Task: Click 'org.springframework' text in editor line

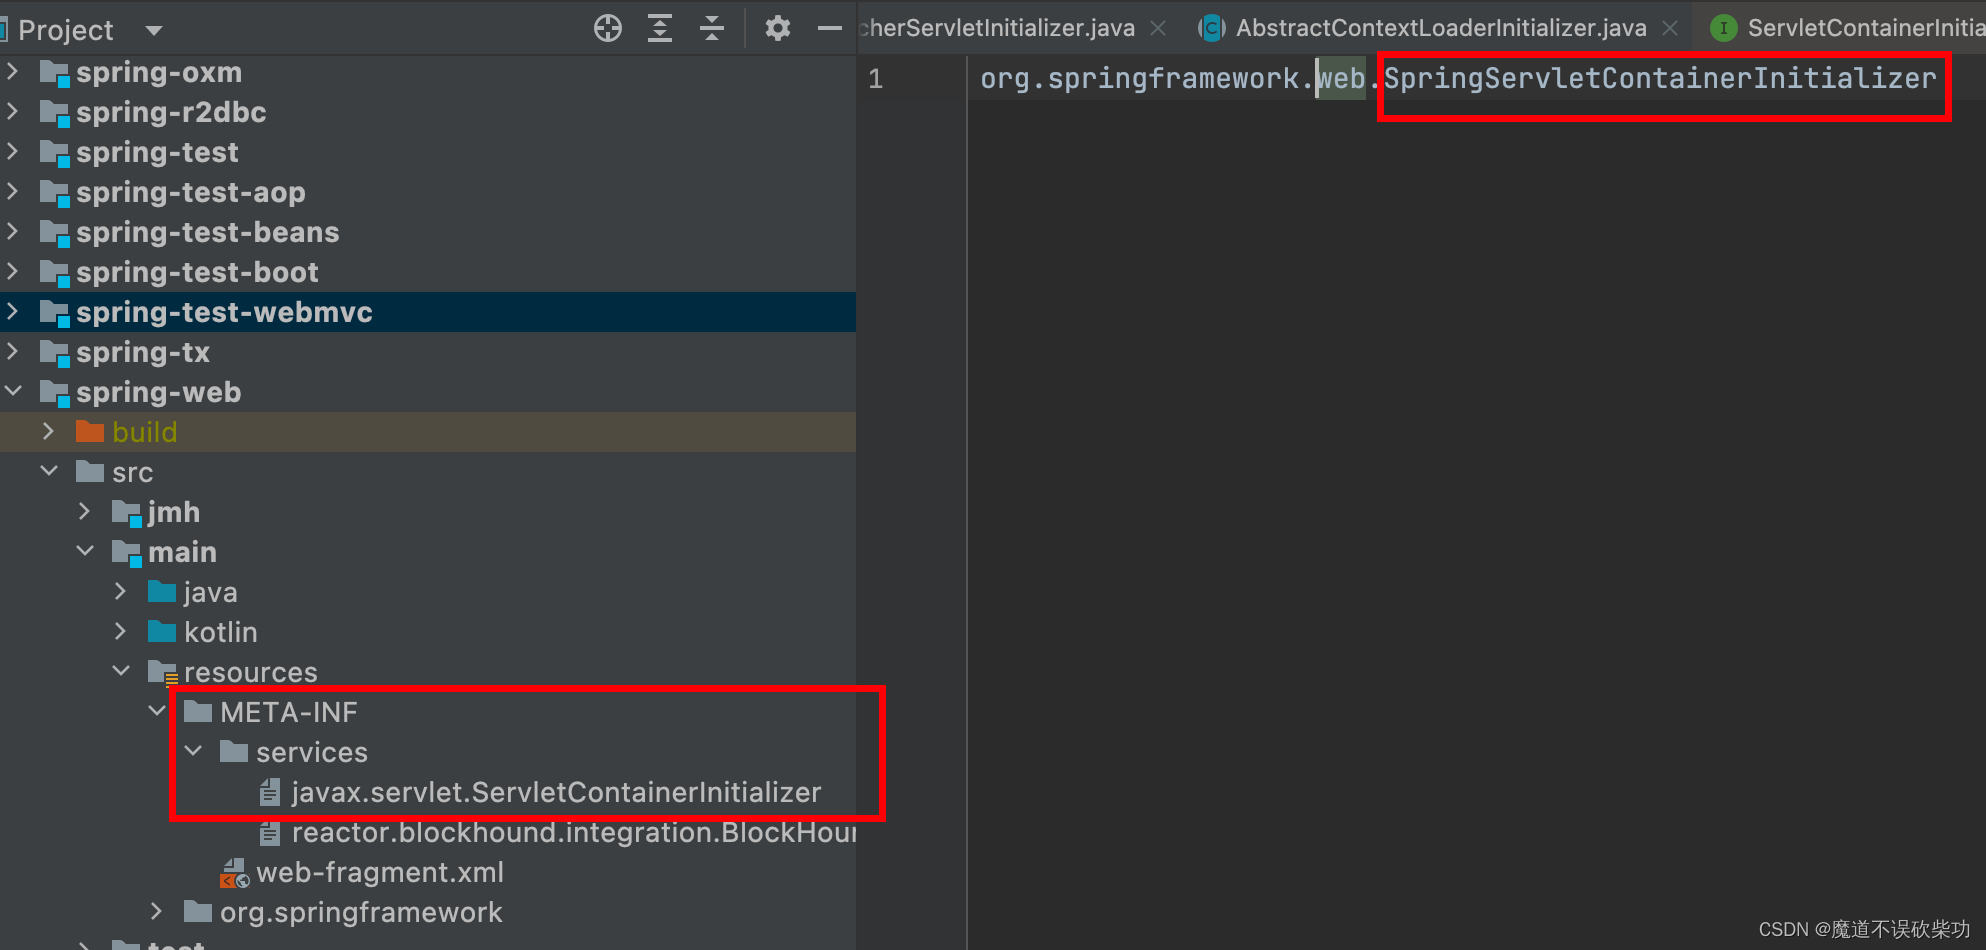Action: point(1139,78)
